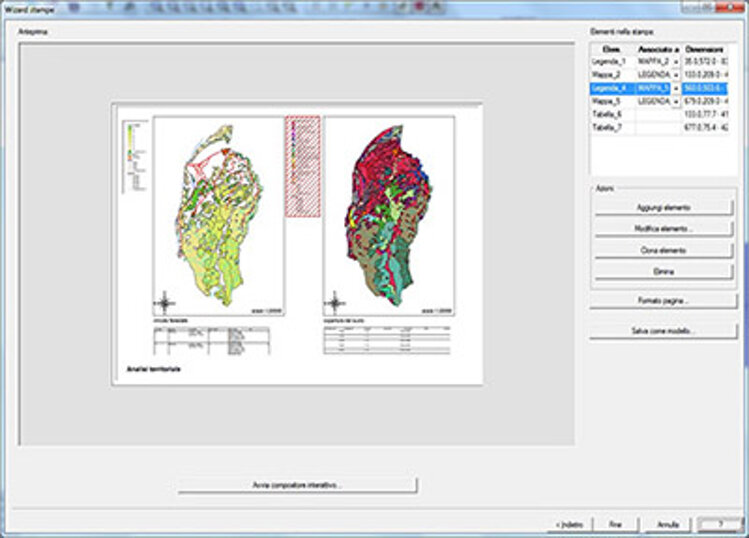Select the Tabella_7 row in elements list

click(x=609, y=128)
